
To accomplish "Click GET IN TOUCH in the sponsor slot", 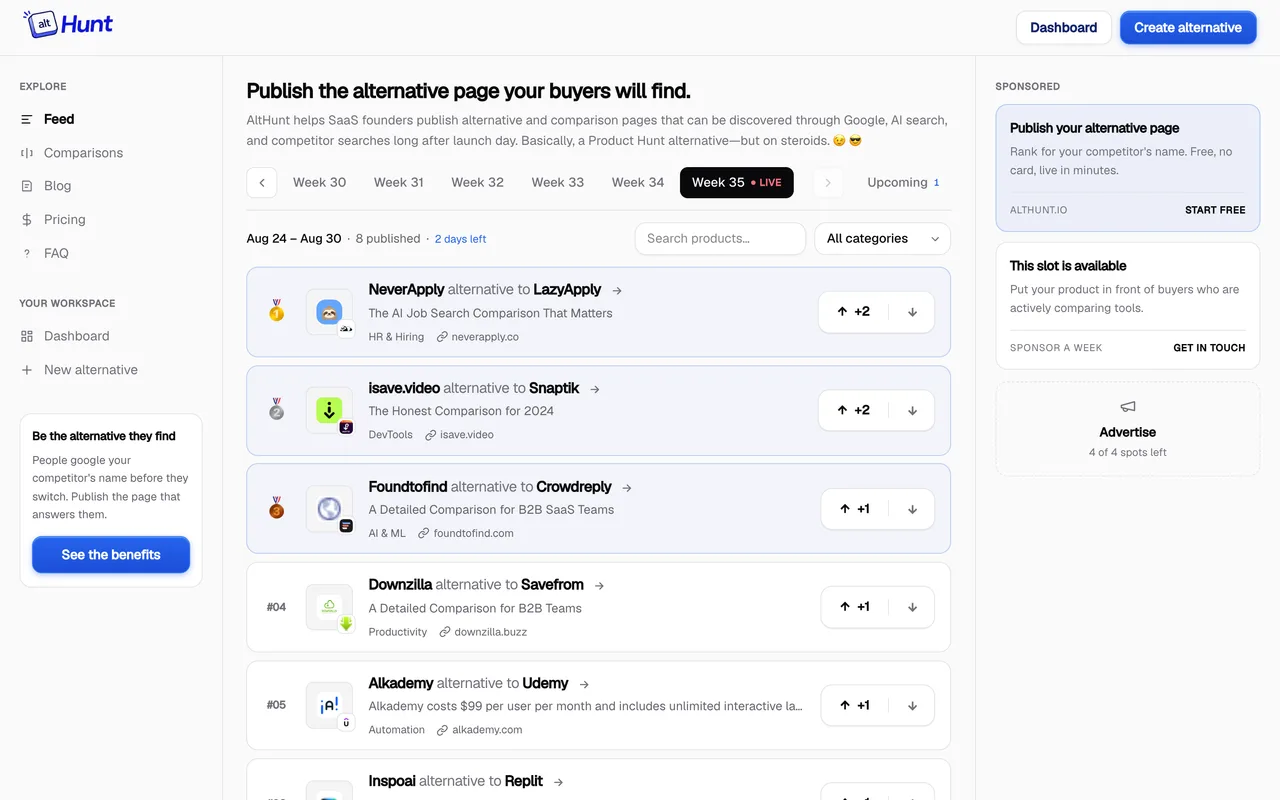I will (x=1209, y=348).
